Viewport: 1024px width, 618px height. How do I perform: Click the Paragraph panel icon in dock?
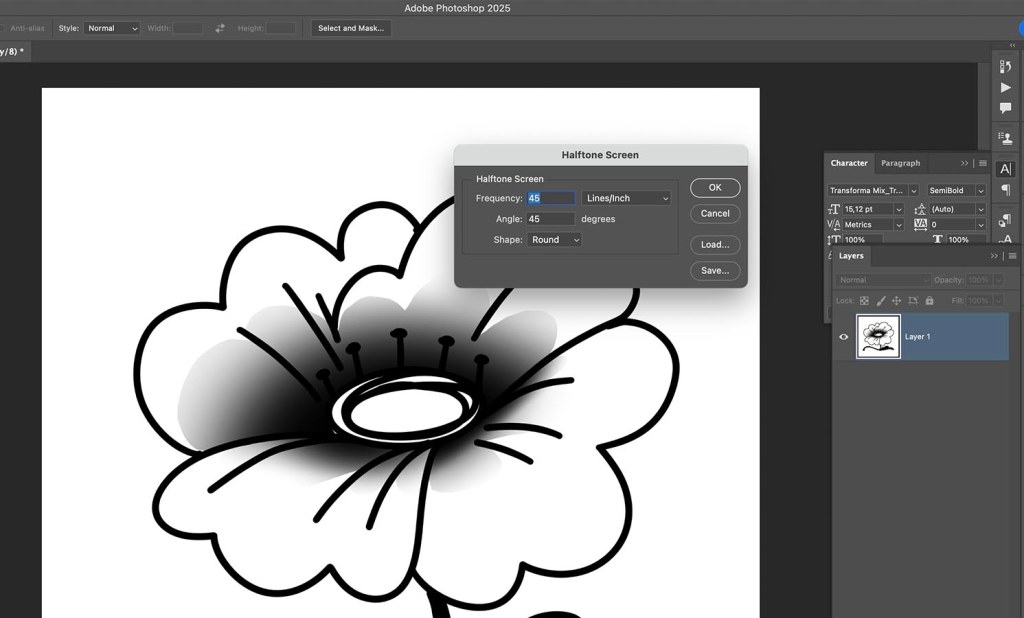click(x=1006, y=190)
